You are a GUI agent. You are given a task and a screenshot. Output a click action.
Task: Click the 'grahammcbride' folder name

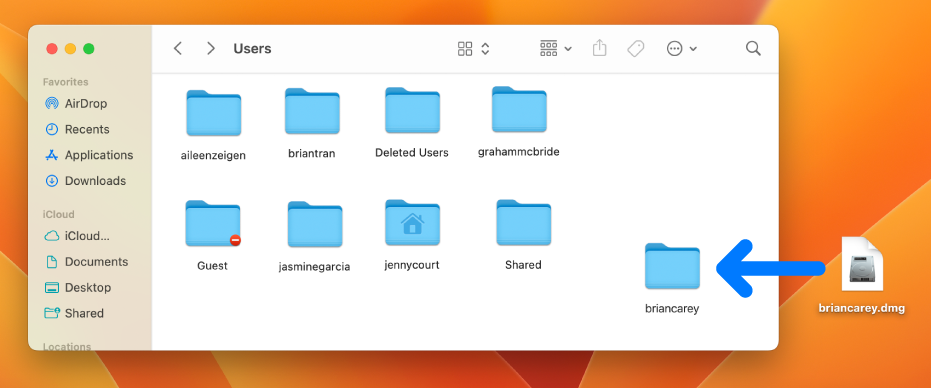click(x=519, y=152)
